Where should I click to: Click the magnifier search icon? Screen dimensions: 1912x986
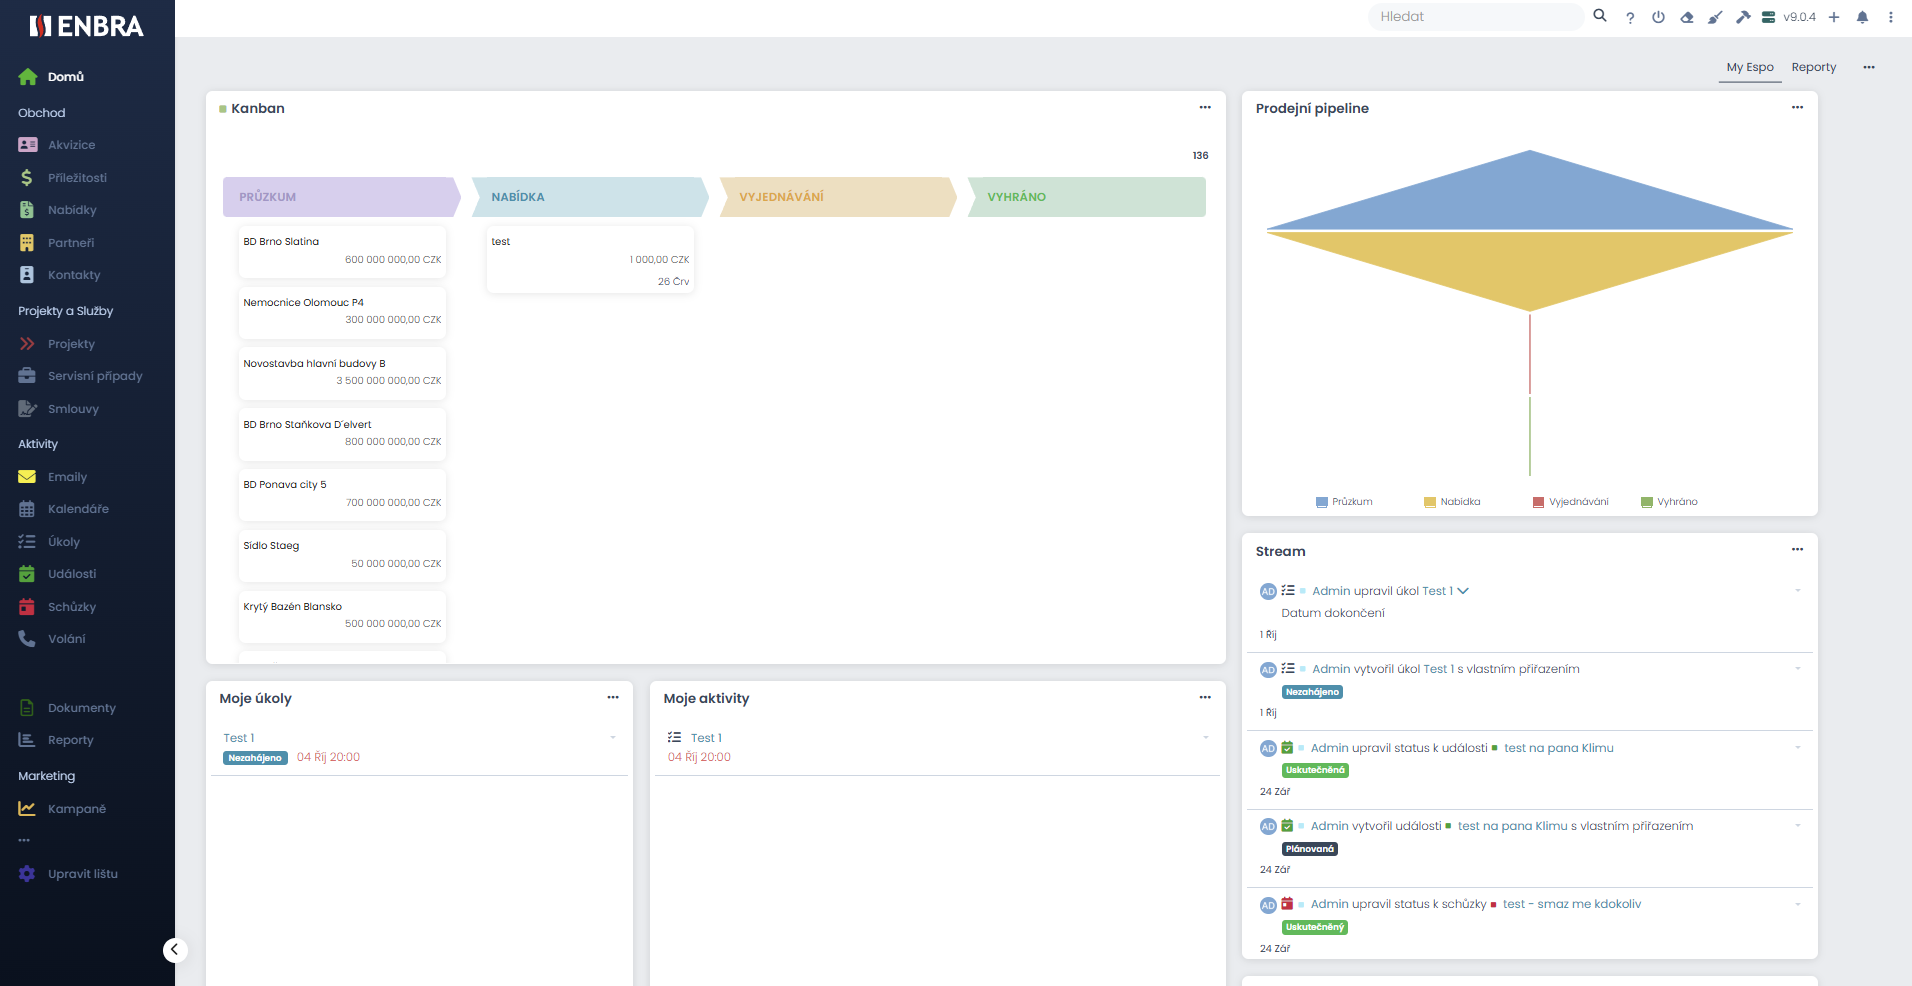[x=1600, y=16]
